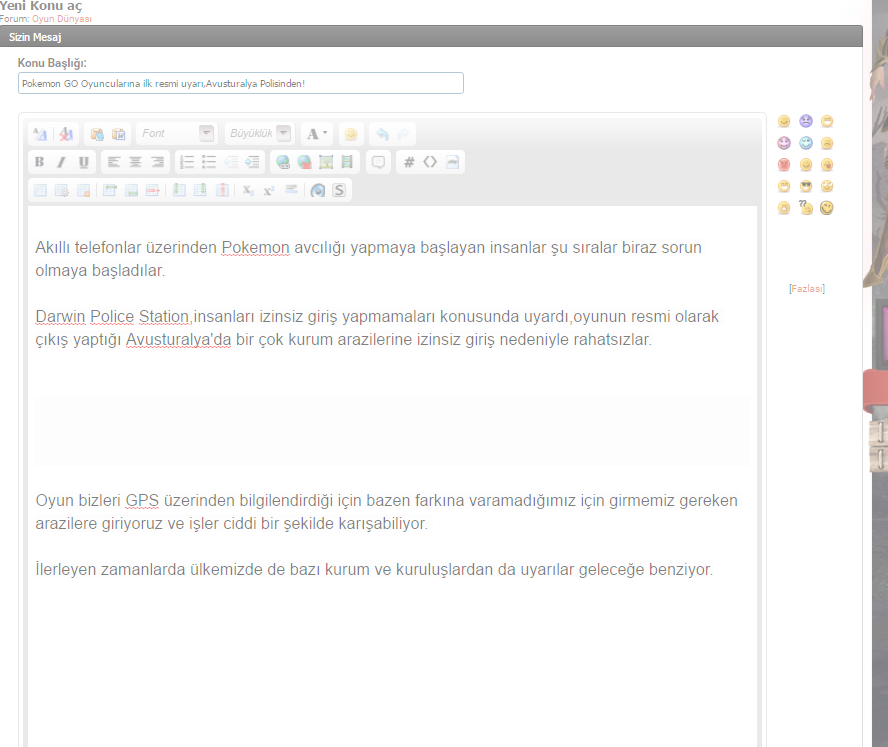Toggle underline formatting

click(x=83, y=162)
